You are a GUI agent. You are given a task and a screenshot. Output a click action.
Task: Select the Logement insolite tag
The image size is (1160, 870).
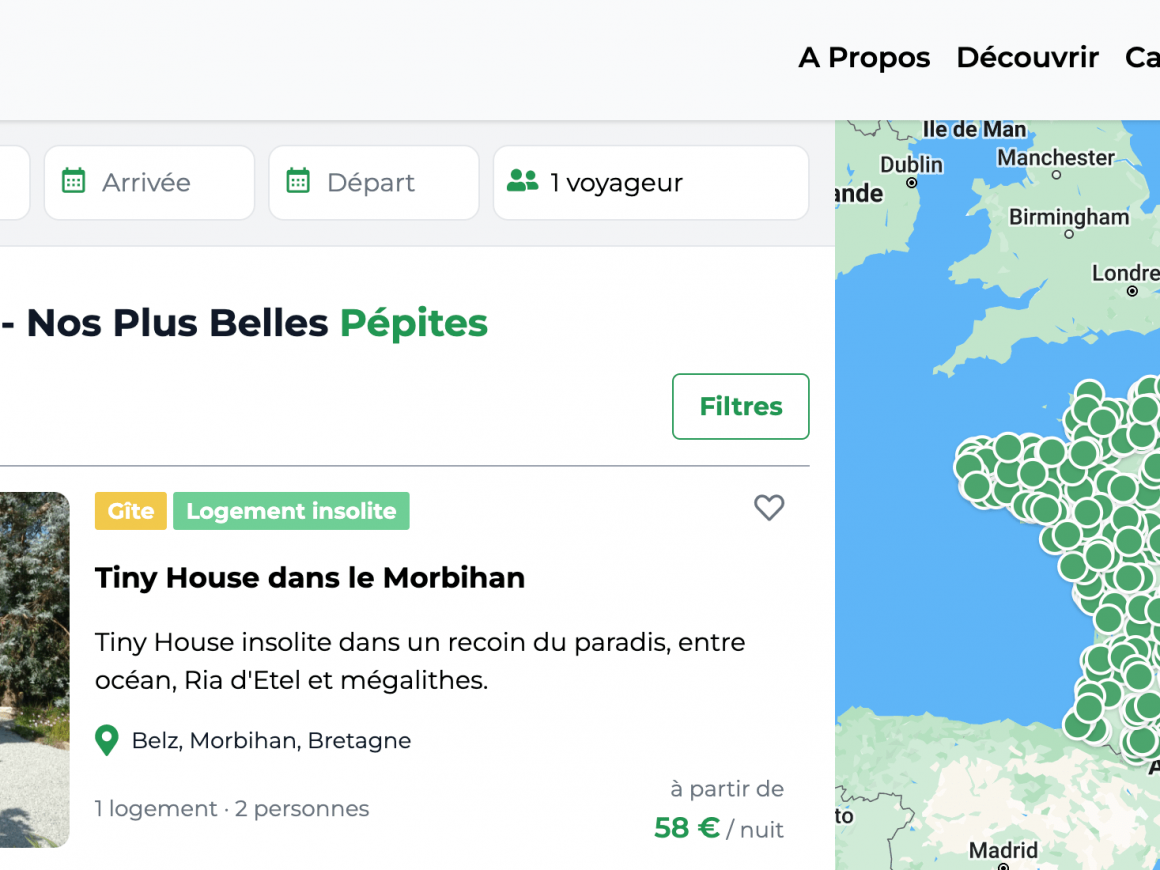[x=291, y=510]
